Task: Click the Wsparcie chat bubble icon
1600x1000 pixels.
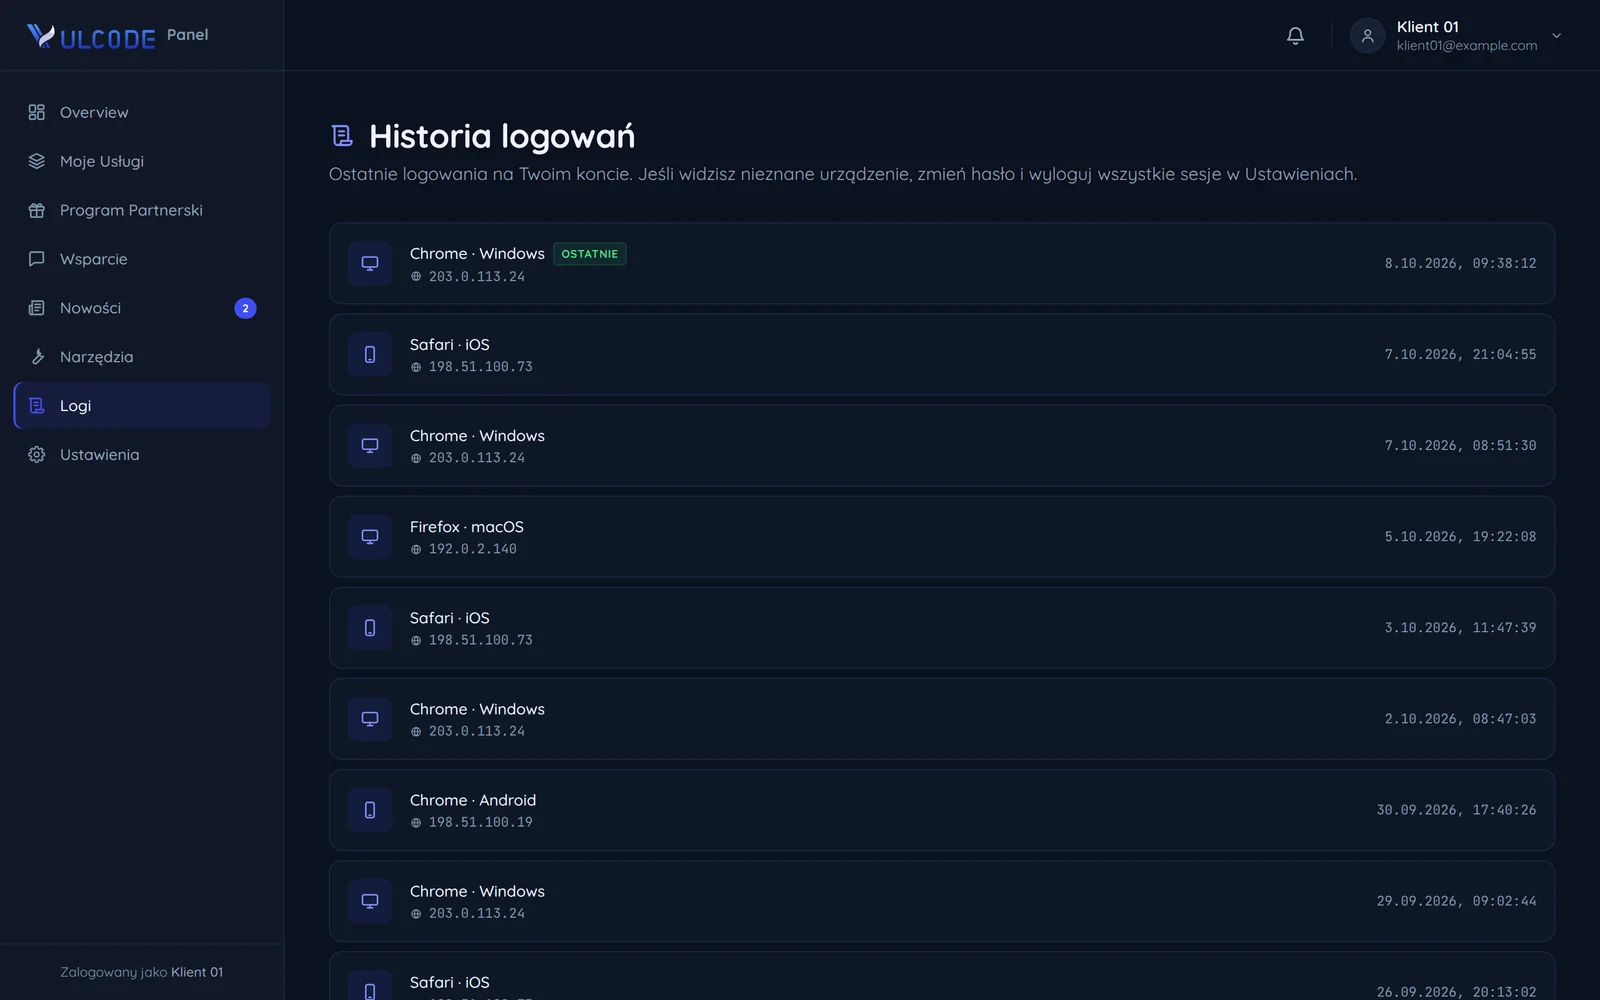Action: [x=37, y=259]
